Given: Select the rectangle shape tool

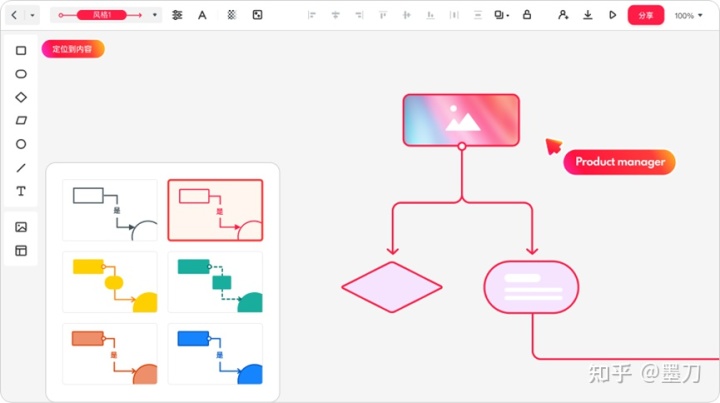Looking at the screenshot, I should point(21,50).
